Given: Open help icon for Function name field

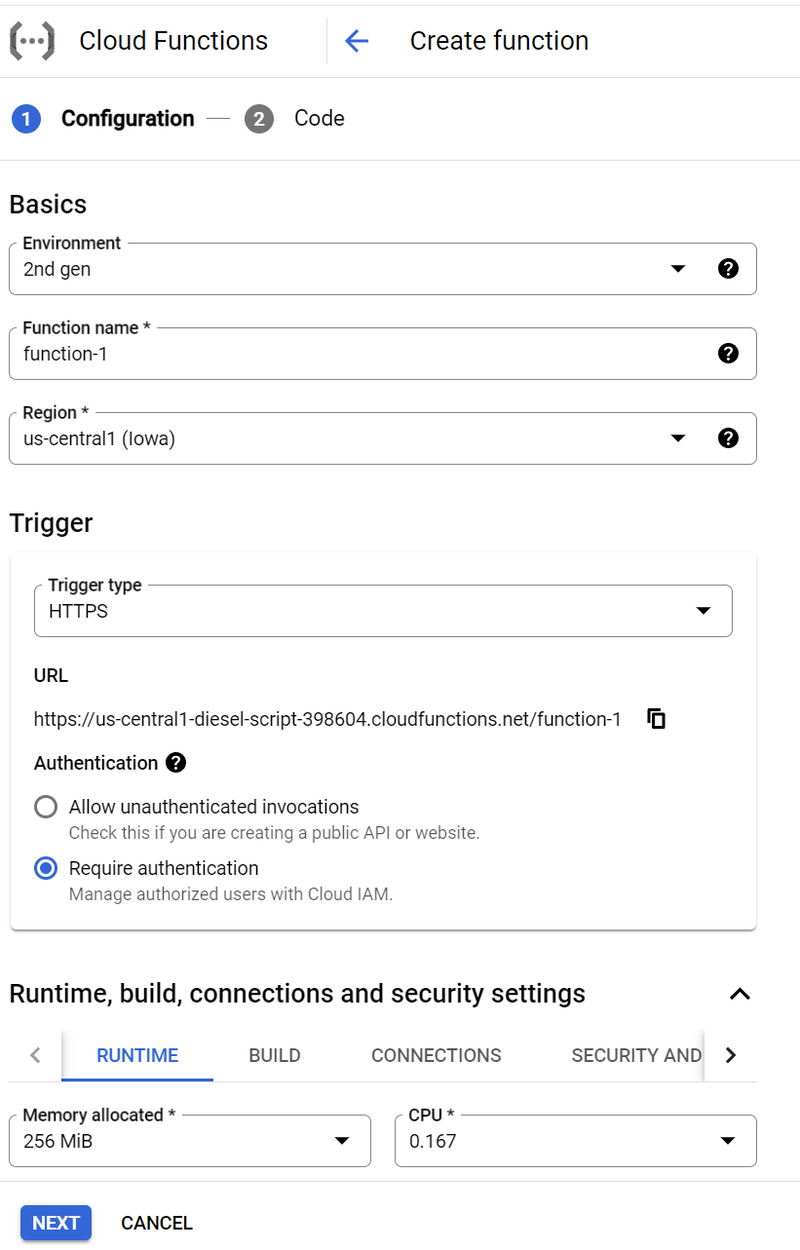Looking at the screenshot, I should pyautogui.click(x=729, y=353).
